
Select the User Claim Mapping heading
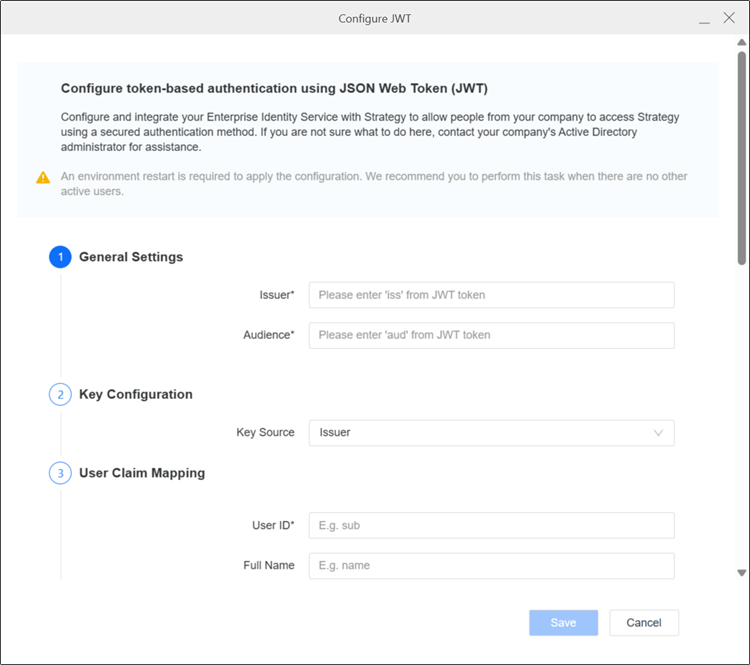click(x=142, y=473)
